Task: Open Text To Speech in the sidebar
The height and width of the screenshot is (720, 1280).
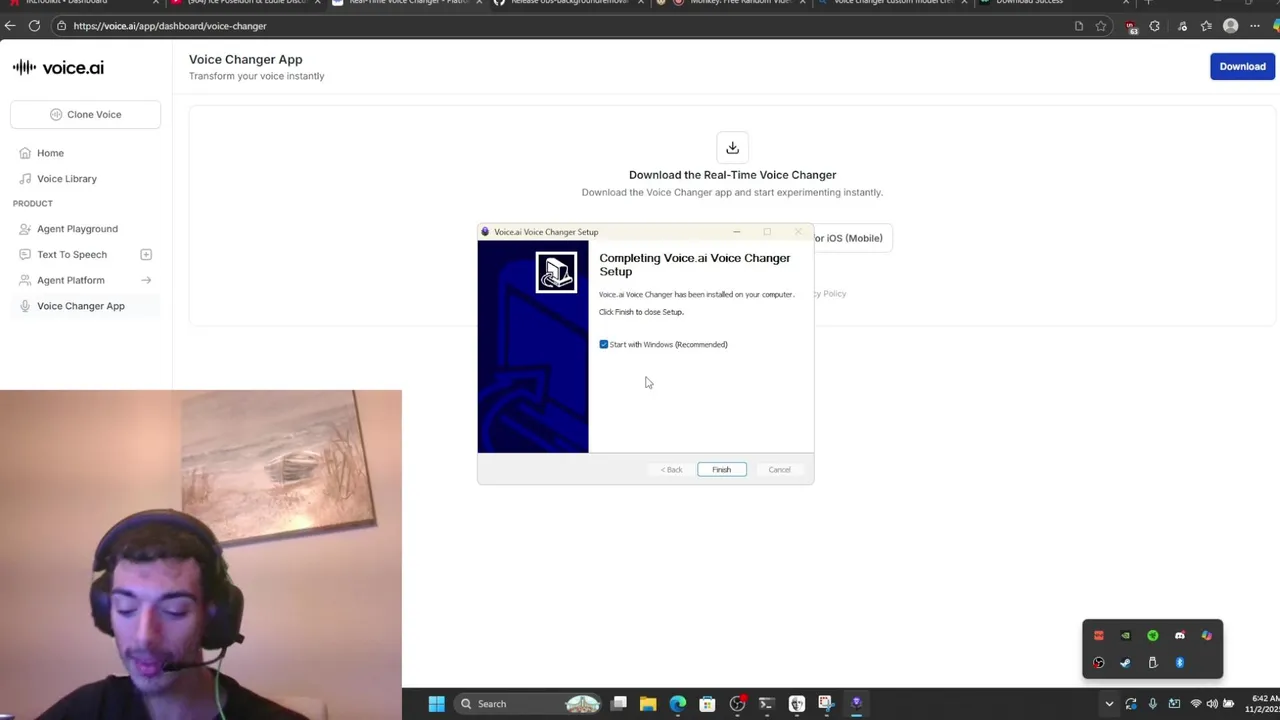Action: pyautogui.click(x=72, y=254)
